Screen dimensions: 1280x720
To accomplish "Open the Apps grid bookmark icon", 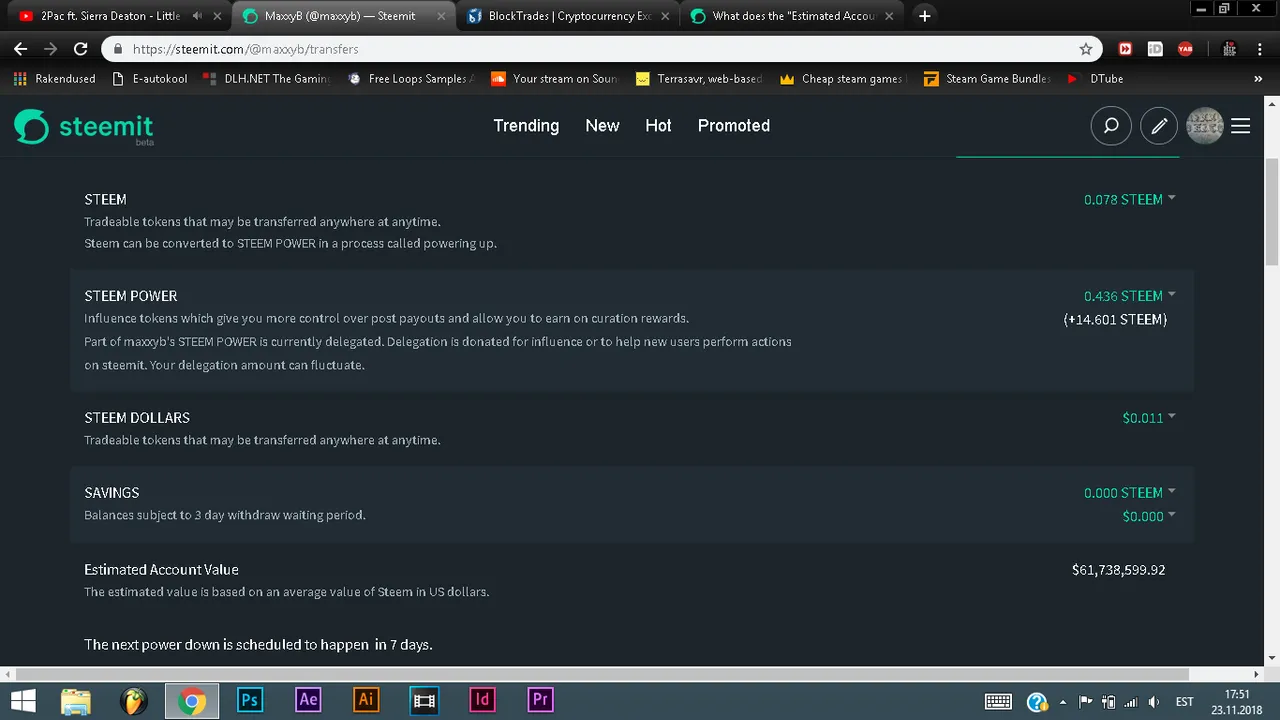I will point(20,79).
